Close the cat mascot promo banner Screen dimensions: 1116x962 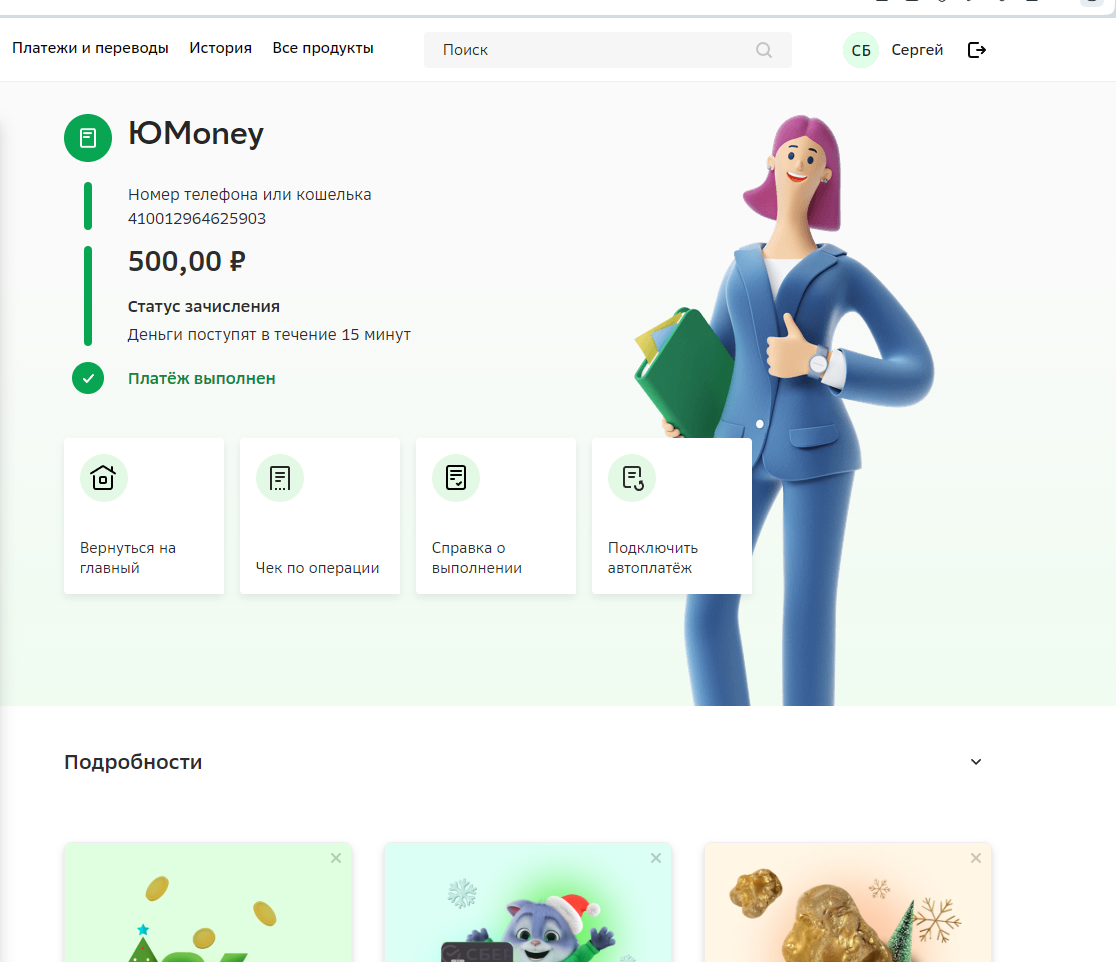click(656, 858)
